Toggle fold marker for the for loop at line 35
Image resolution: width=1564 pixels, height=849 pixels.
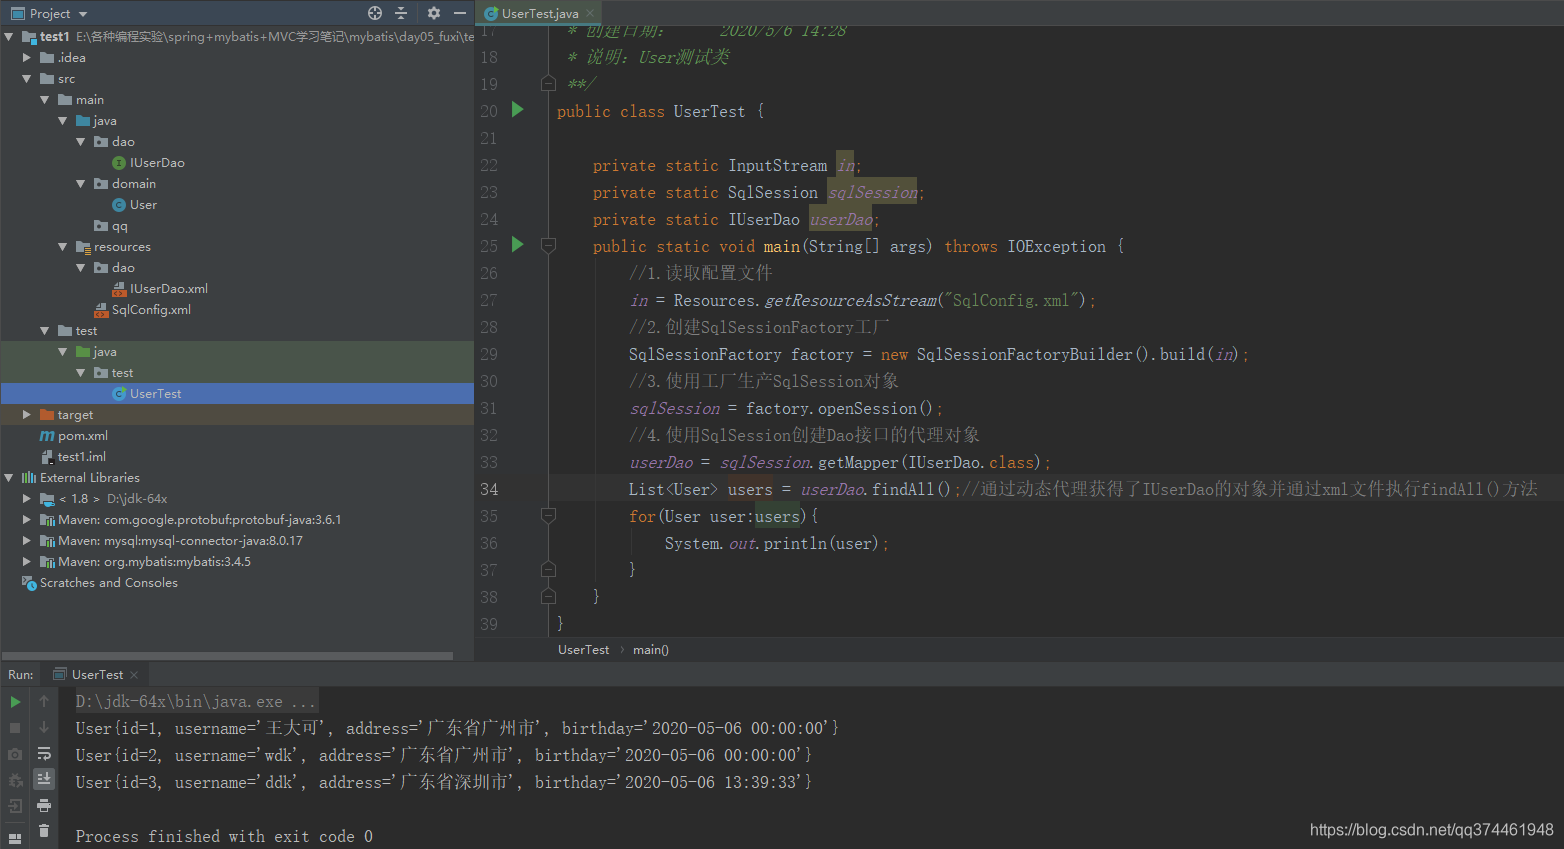548,515
